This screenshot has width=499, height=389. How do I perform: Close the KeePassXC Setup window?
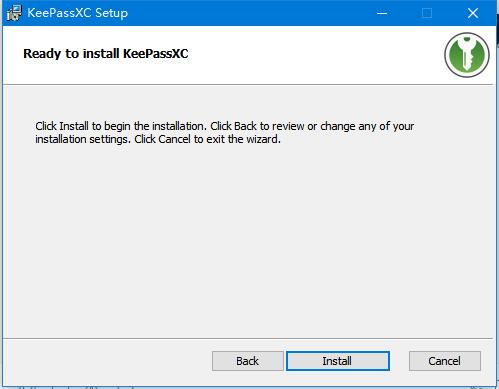473,13
